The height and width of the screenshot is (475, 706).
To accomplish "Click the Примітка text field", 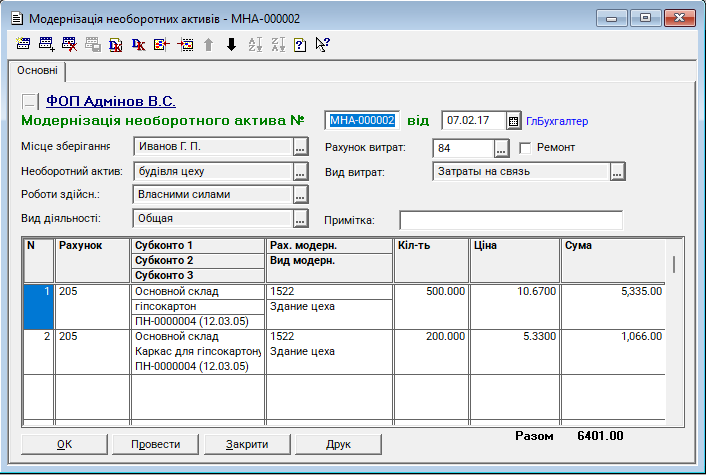I will pyautogui.click(x=510, y=220).
